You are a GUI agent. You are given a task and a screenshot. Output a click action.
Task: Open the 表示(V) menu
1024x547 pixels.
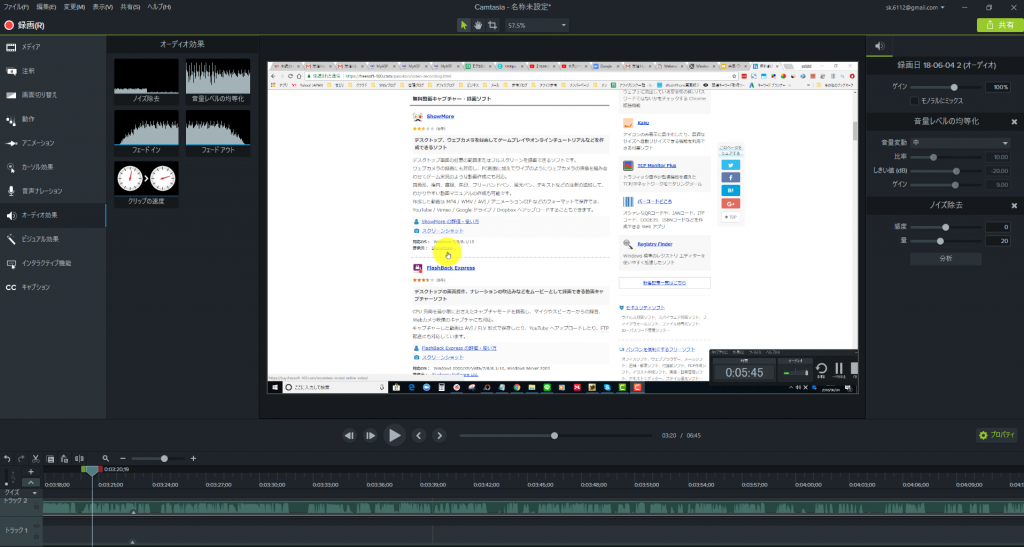[102, 7]
